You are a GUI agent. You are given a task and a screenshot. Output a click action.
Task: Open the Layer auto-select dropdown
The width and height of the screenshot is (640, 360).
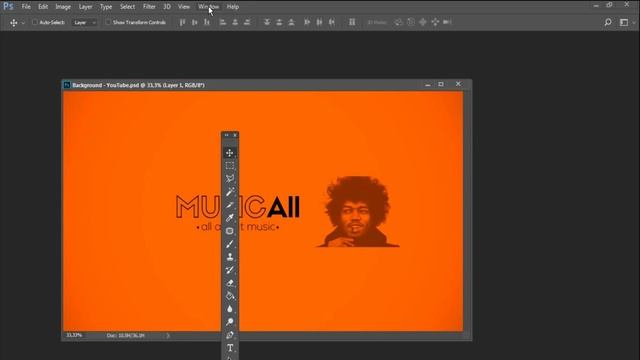[84, 22]
